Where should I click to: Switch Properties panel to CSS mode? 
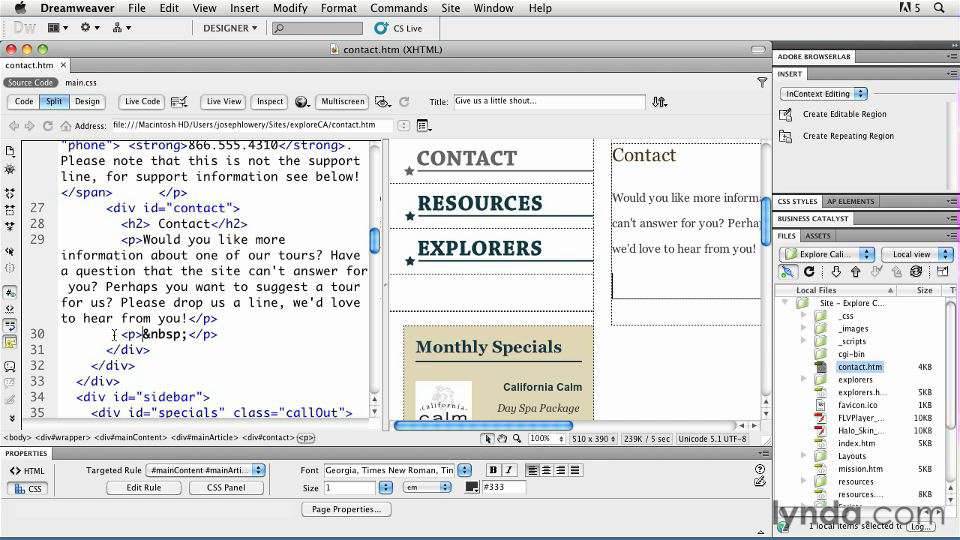point(28,489)
